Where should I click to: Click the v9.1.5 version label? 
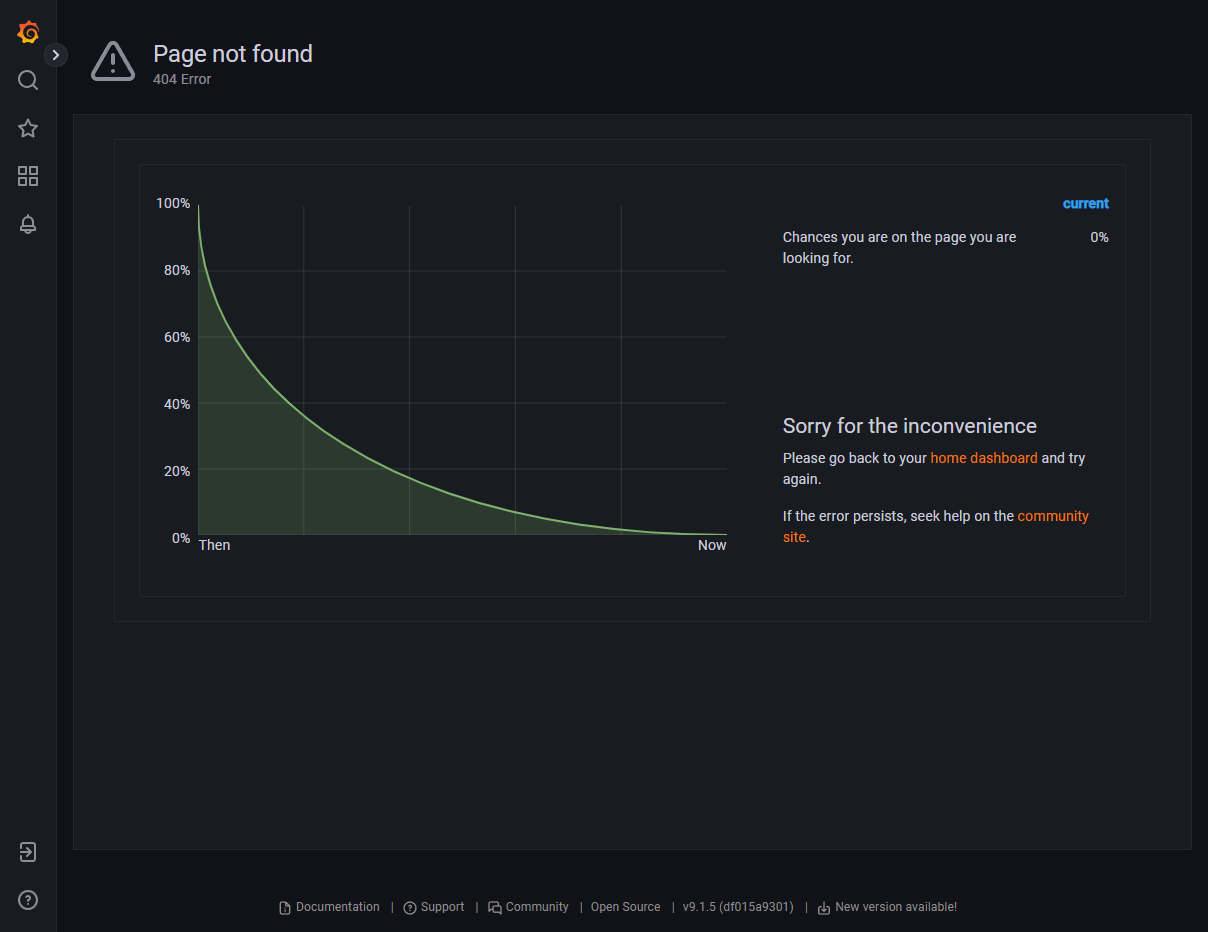(737, 906)
